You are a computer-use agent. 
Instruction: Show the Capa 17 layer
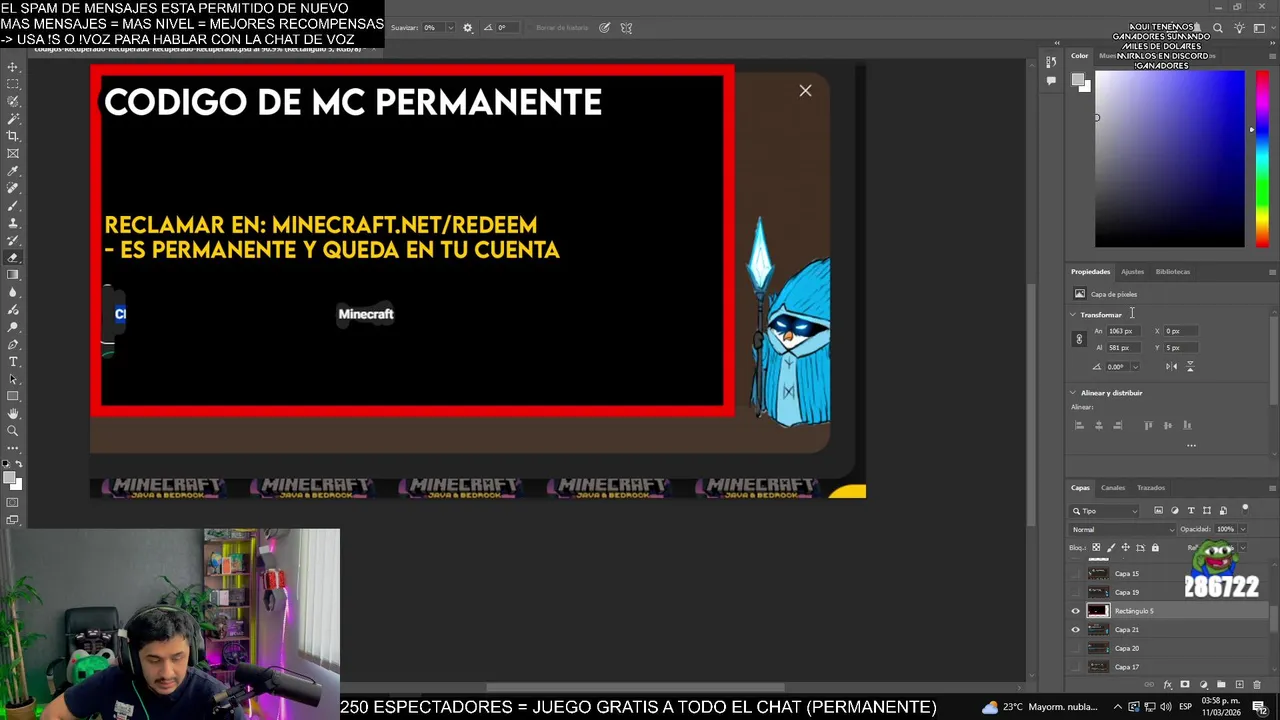1076,667
